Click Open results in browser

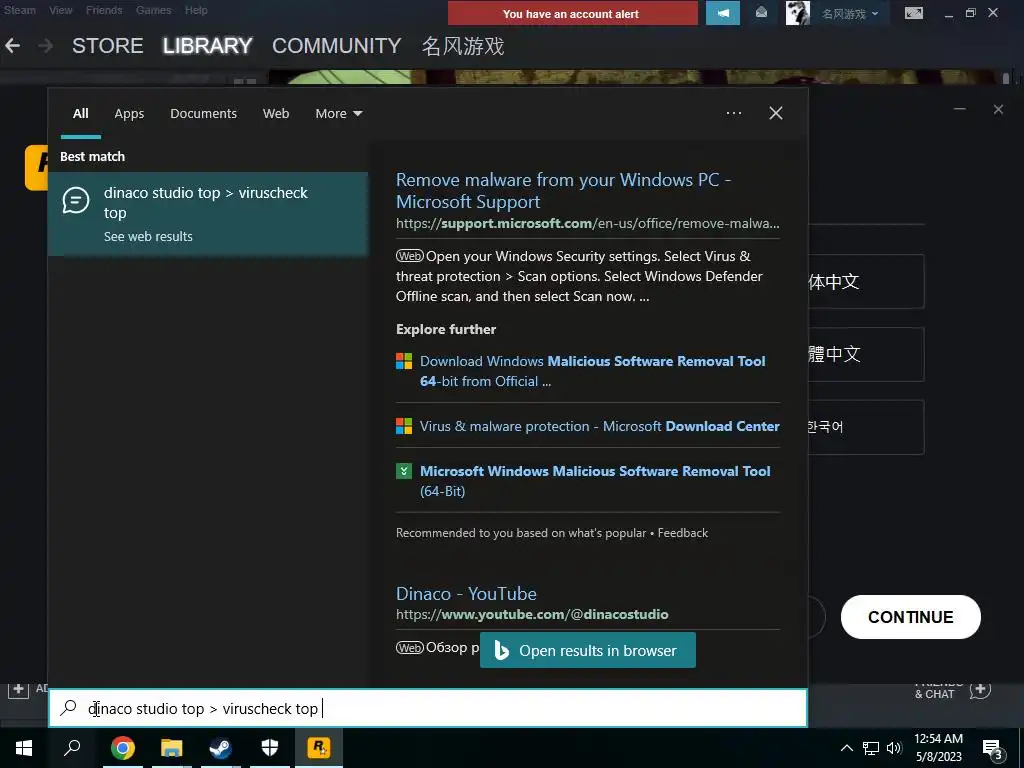pos(588,650)
